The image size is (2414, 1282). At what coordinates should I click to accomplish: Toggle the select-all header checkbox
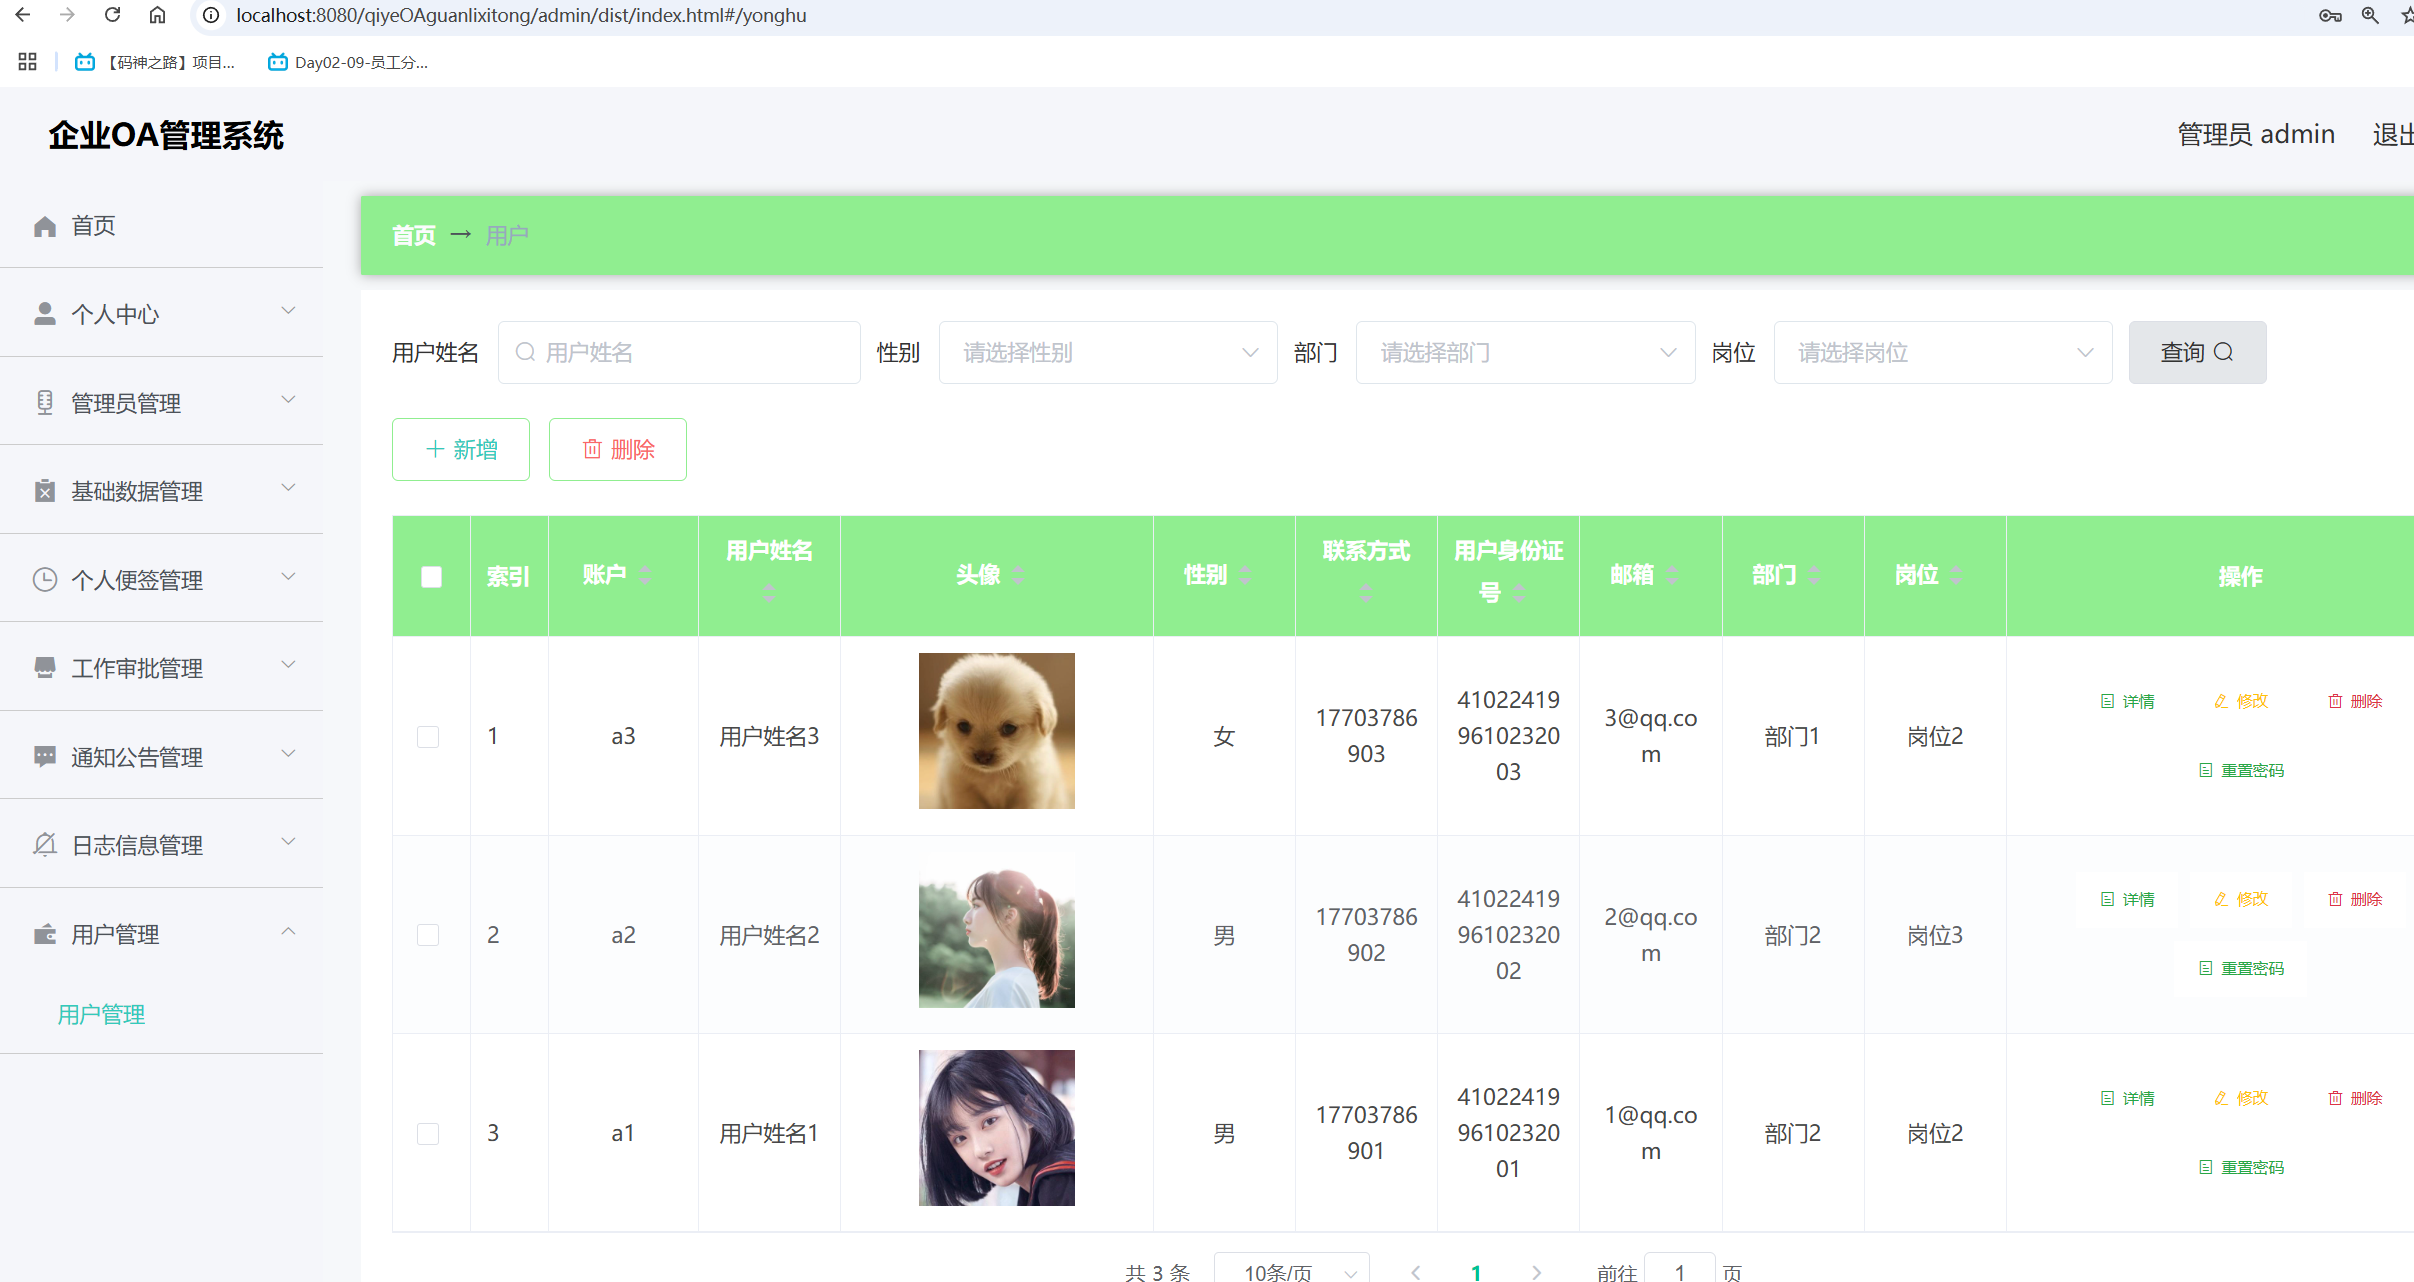click(x=431, y=577)
